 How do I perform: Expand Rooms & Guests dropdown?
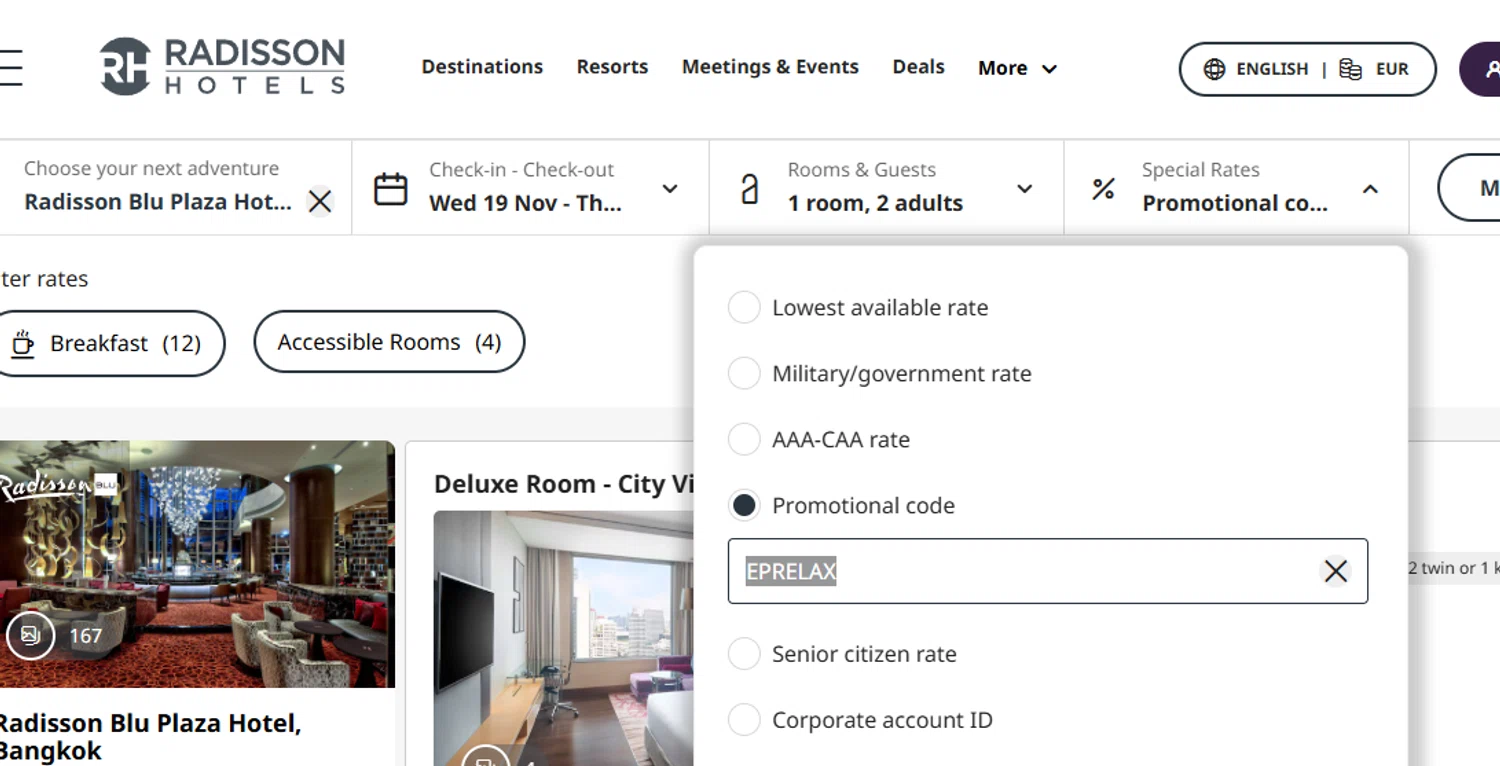[x=1024, y=189]
